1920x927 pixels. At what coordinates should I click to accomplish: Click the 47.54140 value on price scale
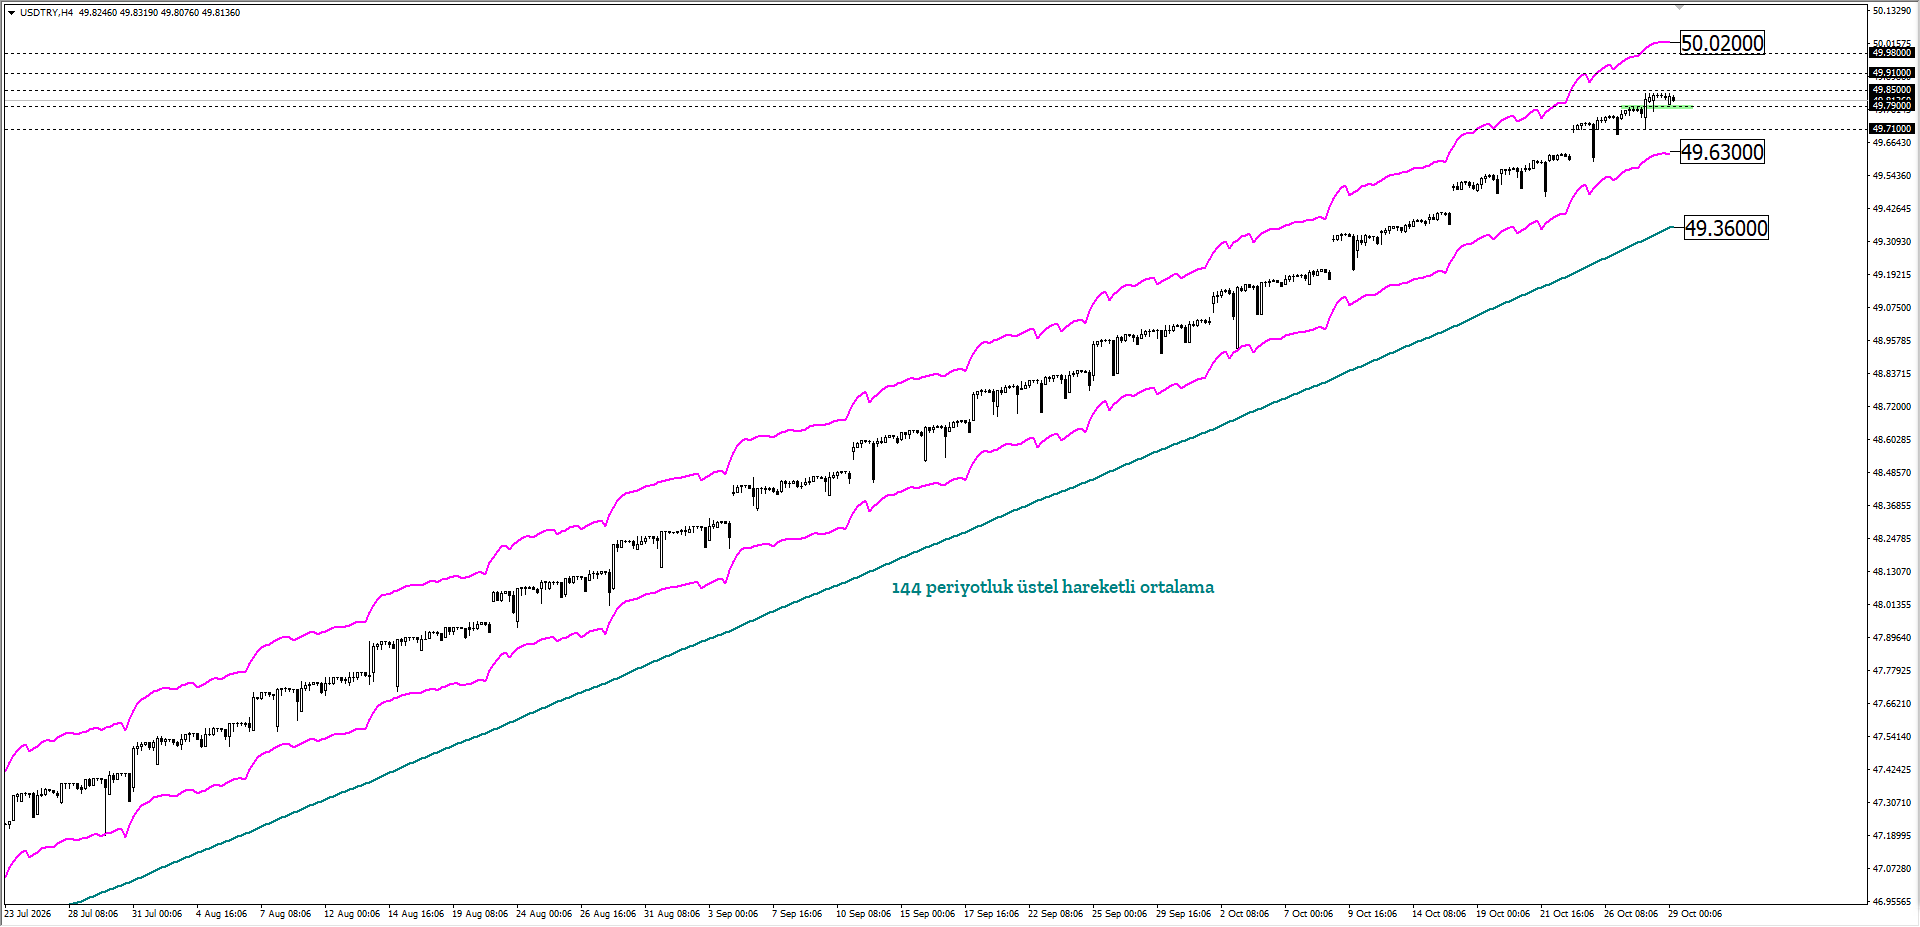1891,737
